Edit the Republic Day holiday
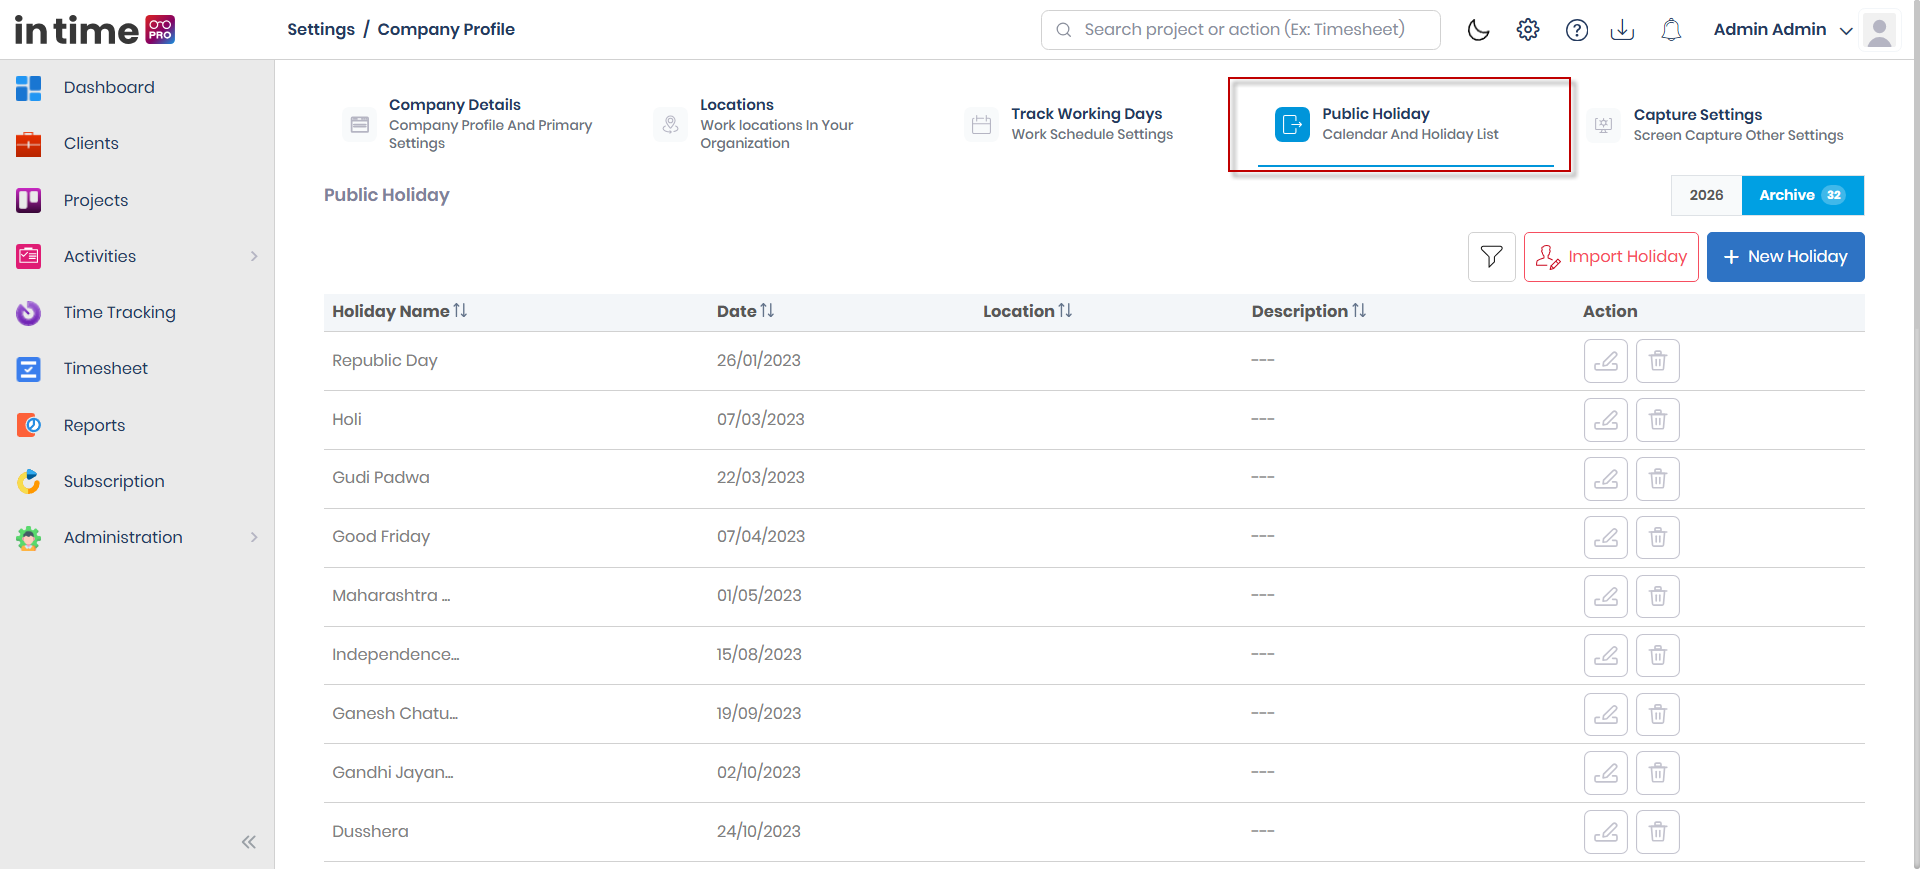 1606,361
